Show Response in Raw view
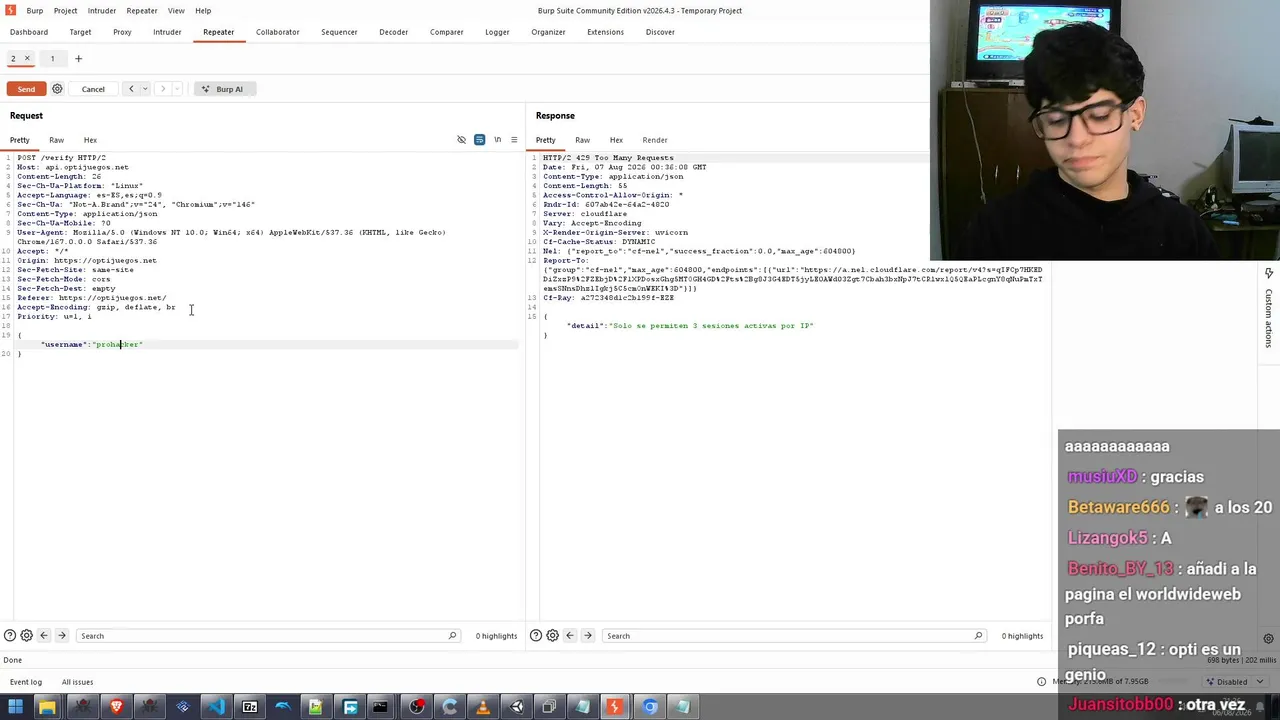The image size is (1280, 720). click(x=582, y=140)
